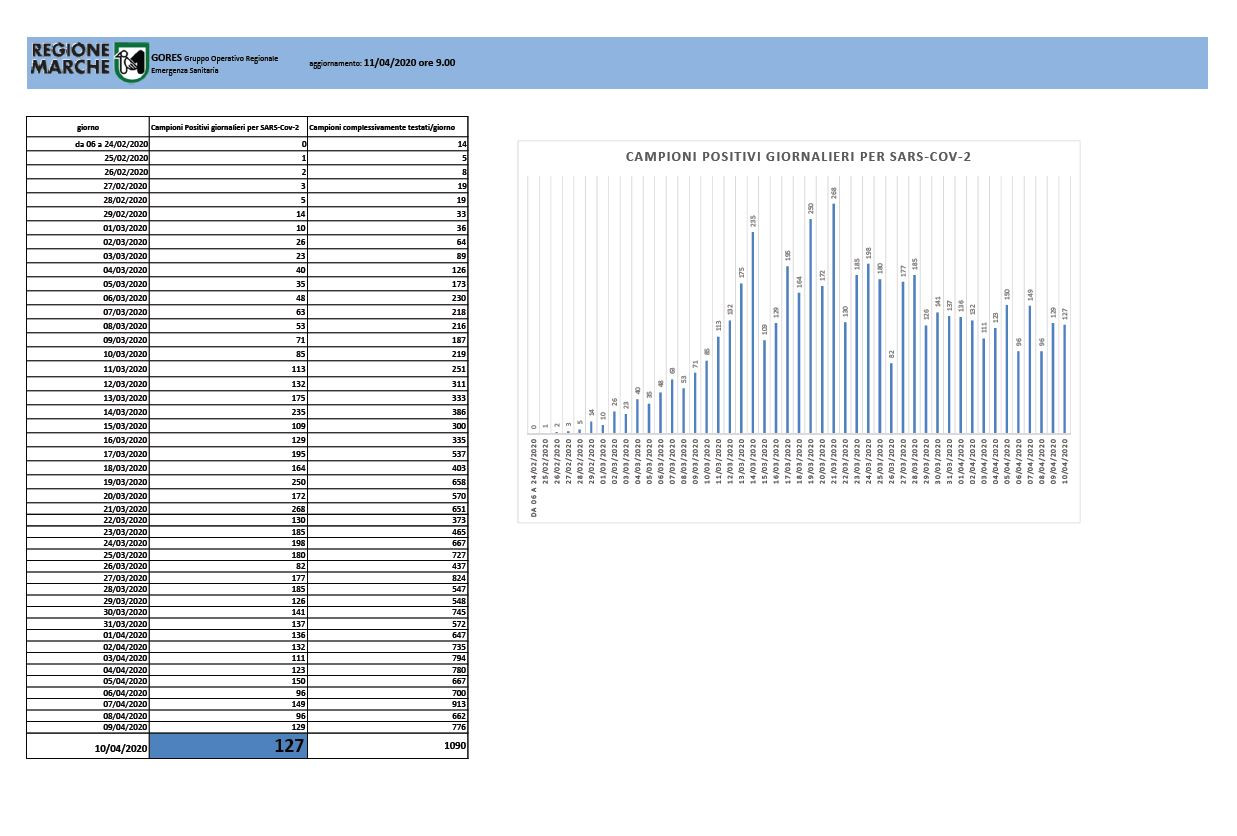Image resolution: width=1237 pixels, height=836 pixels.
Task: Select tested value 700 in 06/04/2020 row
Action: tap(388, 693)
